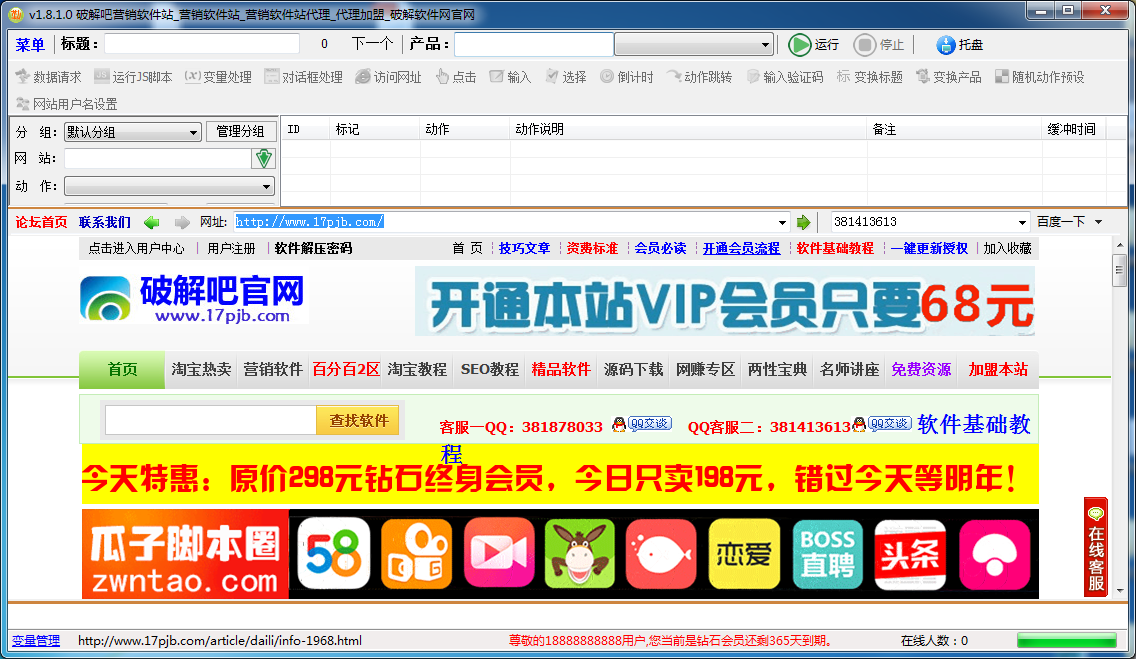Open 运行JS脚本 script tool
The height and width of the screenshot is (659, 1136).
point(133,77)
